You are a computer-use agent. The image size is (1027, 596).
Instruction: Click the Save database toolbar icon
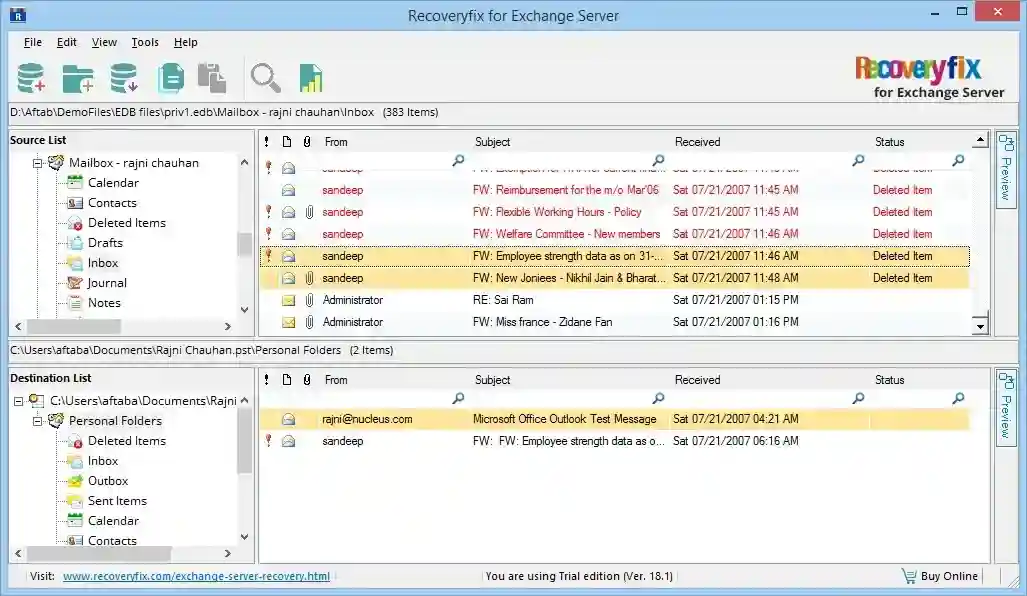click(124, 78)
